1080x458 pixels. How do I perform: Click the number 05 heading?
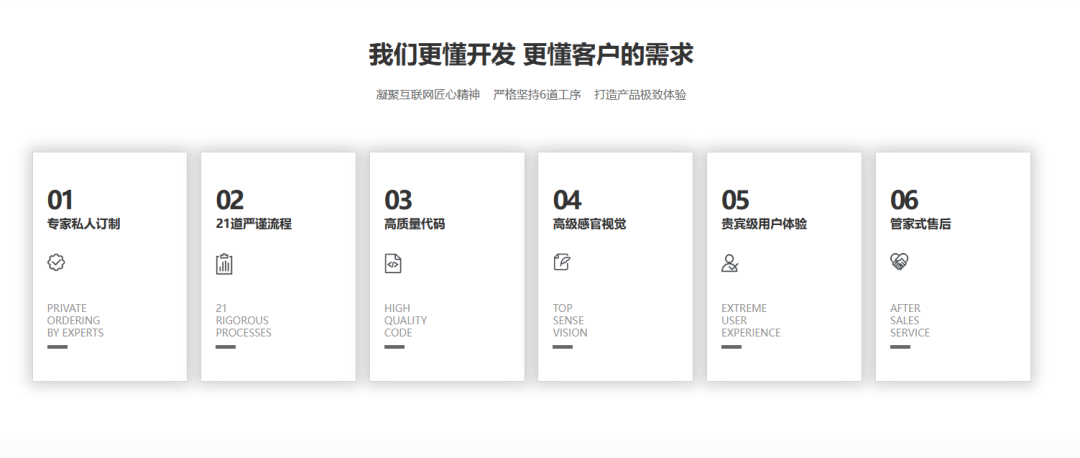click(735, 200)
